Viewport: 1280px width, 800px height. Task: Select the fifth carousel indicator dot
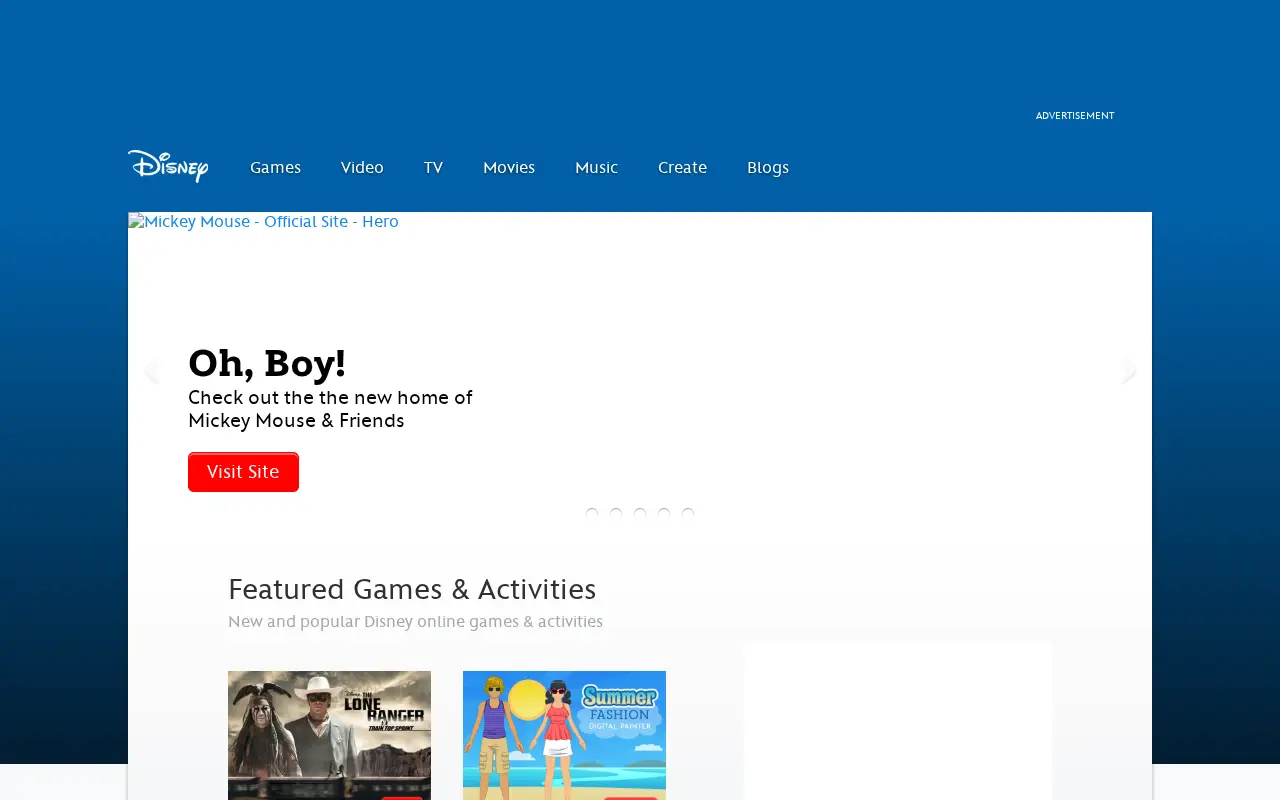pyautogui.click(x=688, y=514)
